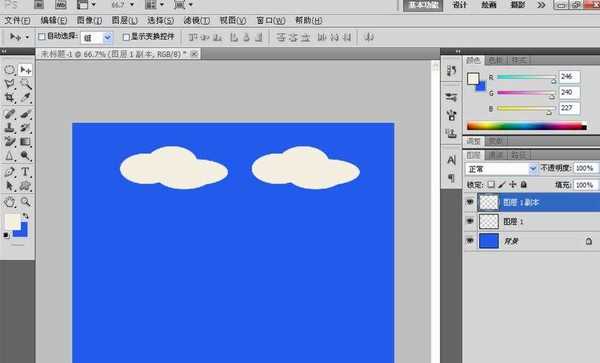Open the Paragraph panel icon in dock

pos(452,178)
